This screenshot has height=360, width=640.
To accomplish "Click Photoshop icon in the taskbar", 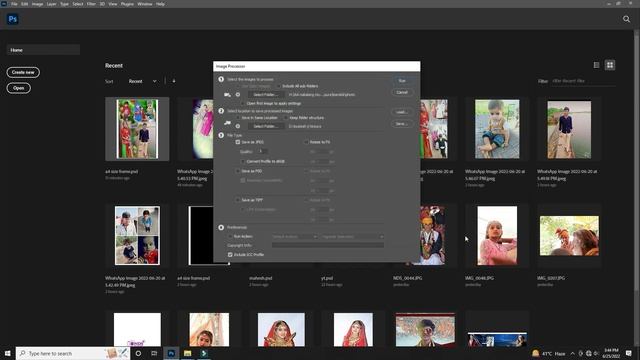I will (171, 353).
